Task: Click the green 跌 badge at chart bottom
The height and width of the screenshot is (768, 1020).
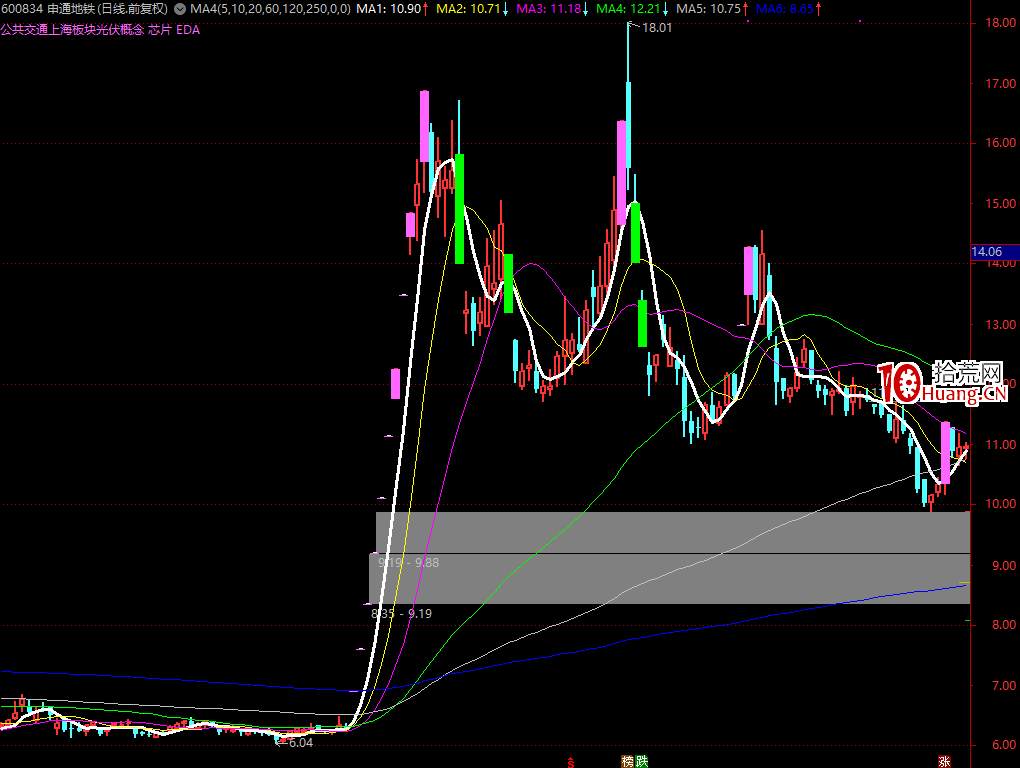Action: point(641,761)
